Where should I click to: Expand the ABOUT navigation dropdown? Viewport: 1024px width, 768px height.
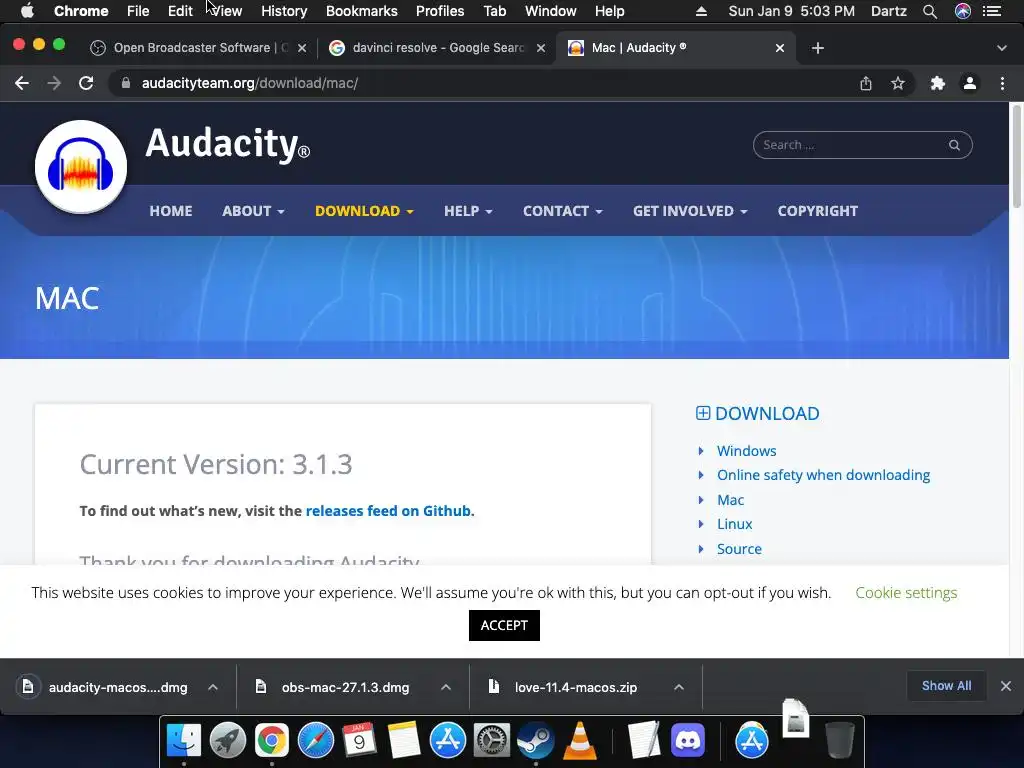[x=253, y=211]
